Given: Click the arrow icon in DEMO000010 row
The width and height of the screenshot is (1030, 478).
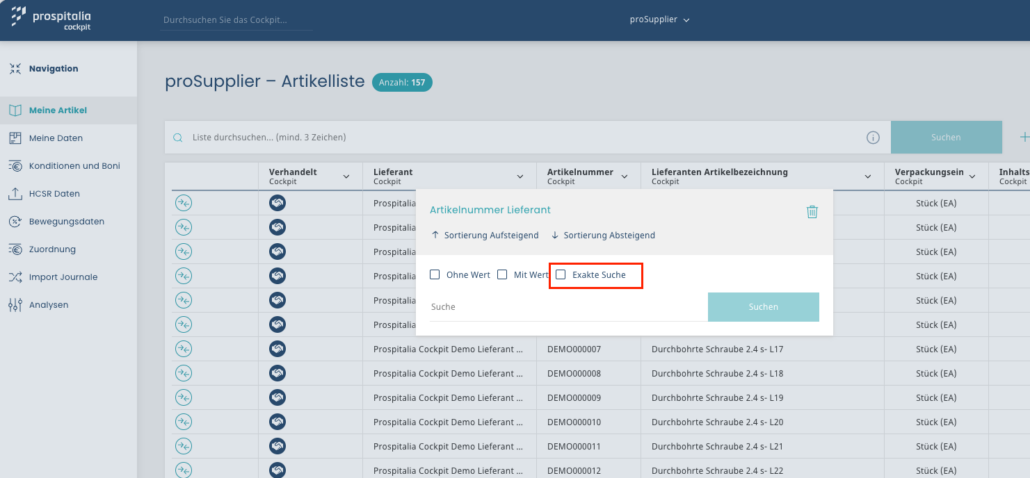Looking at the screenshot, I should coord(183,422).
